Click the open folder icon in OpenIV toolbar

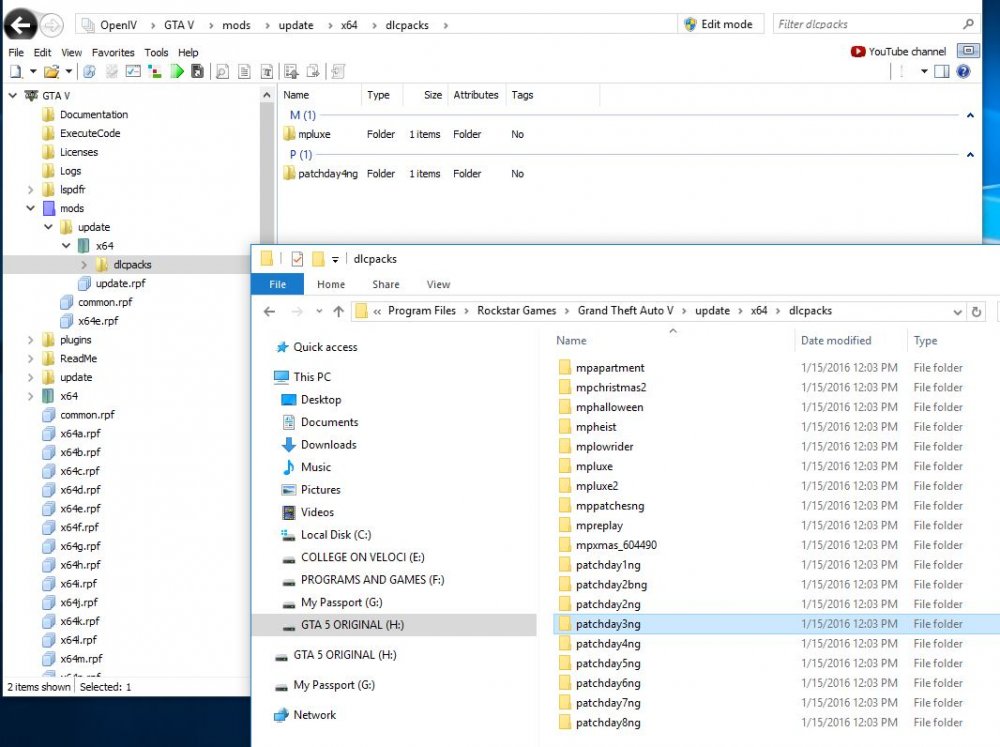pyautogui.click(x=51, y=71)
